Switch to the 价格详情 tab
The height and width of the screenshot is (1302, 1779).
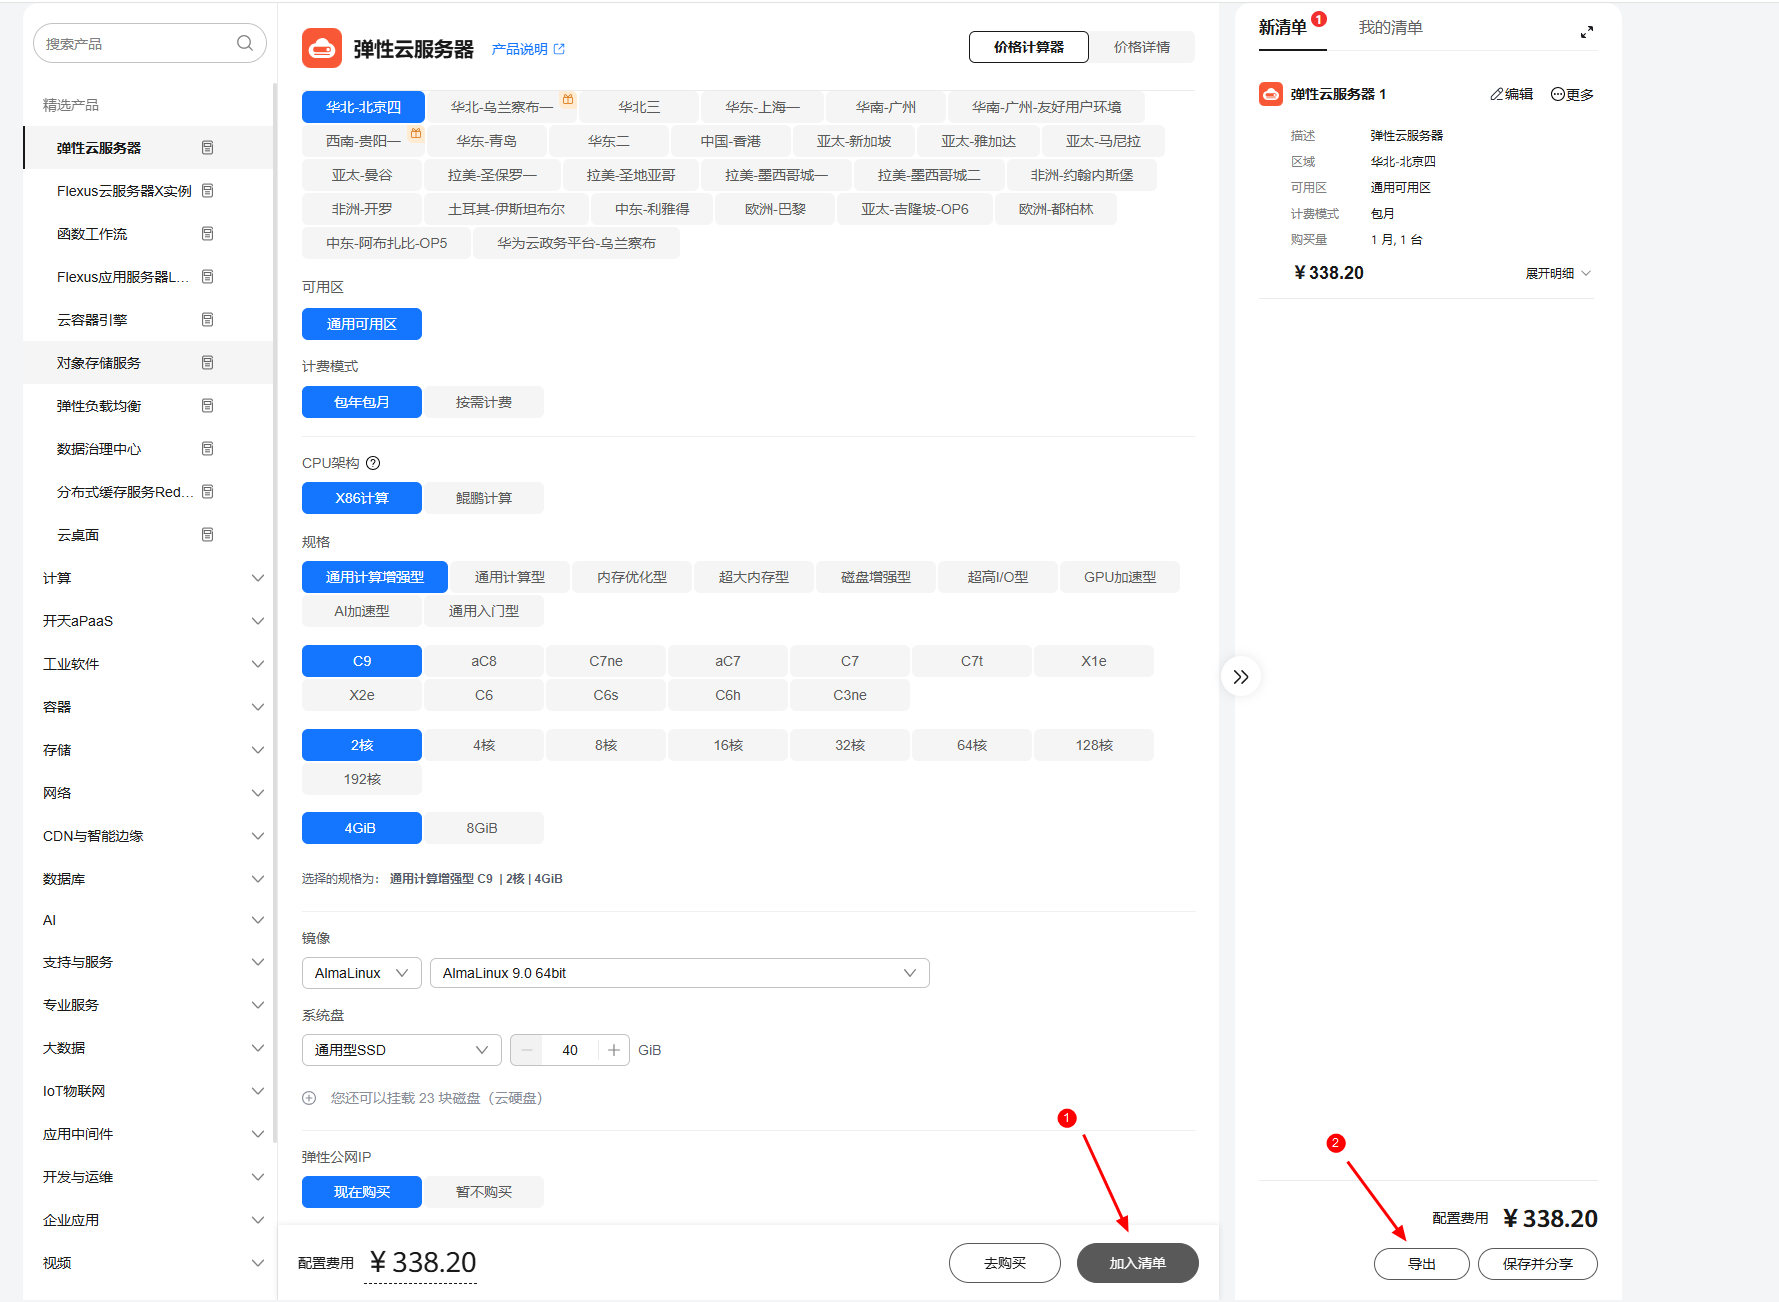pyautogui.click(x=1142, y=47)
